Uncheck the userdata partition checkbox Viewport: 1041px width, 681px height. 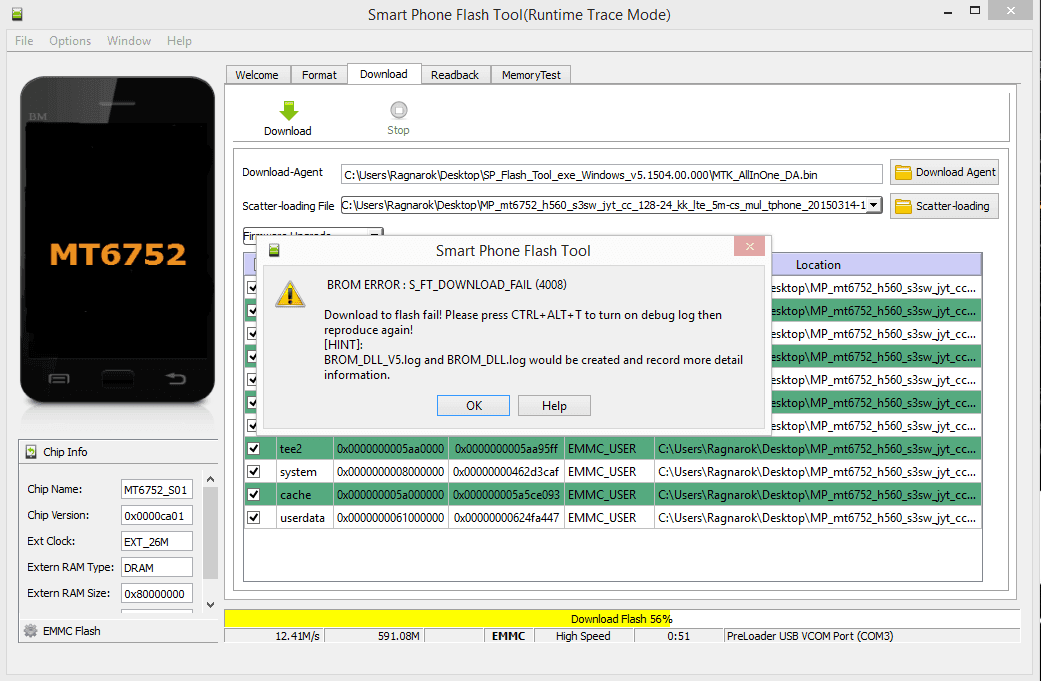pyautogui.click(x=254, y=517)
